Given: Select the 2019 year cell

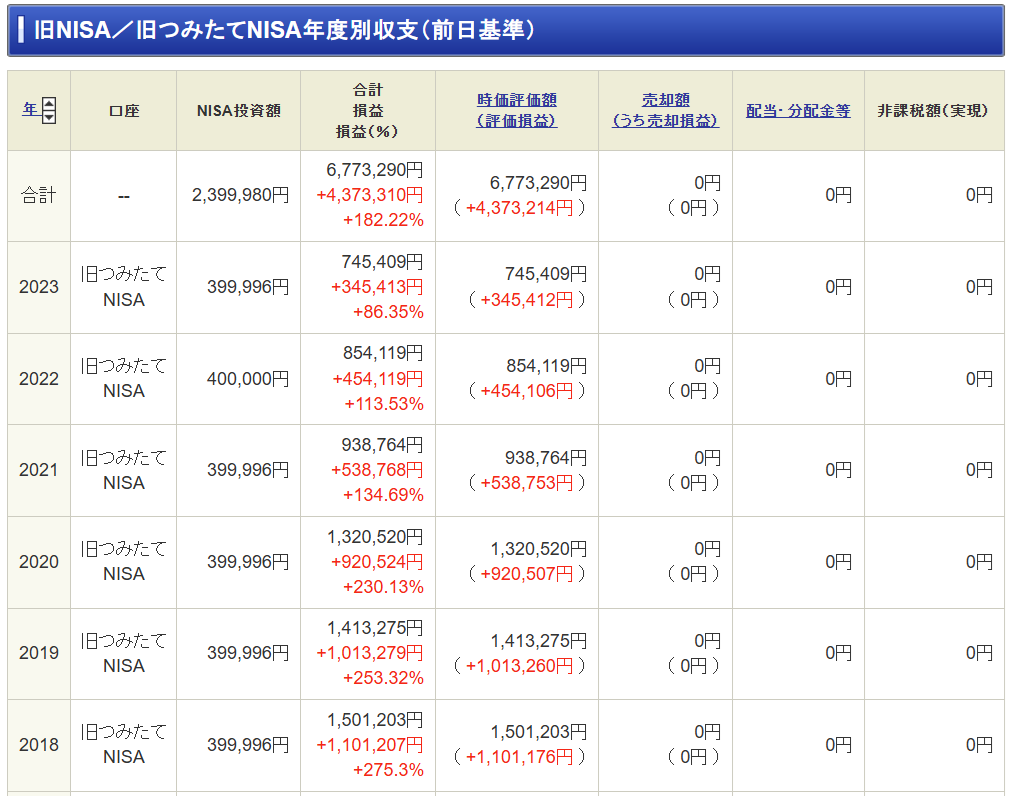Looking at the screenshot, I should 39,653.
